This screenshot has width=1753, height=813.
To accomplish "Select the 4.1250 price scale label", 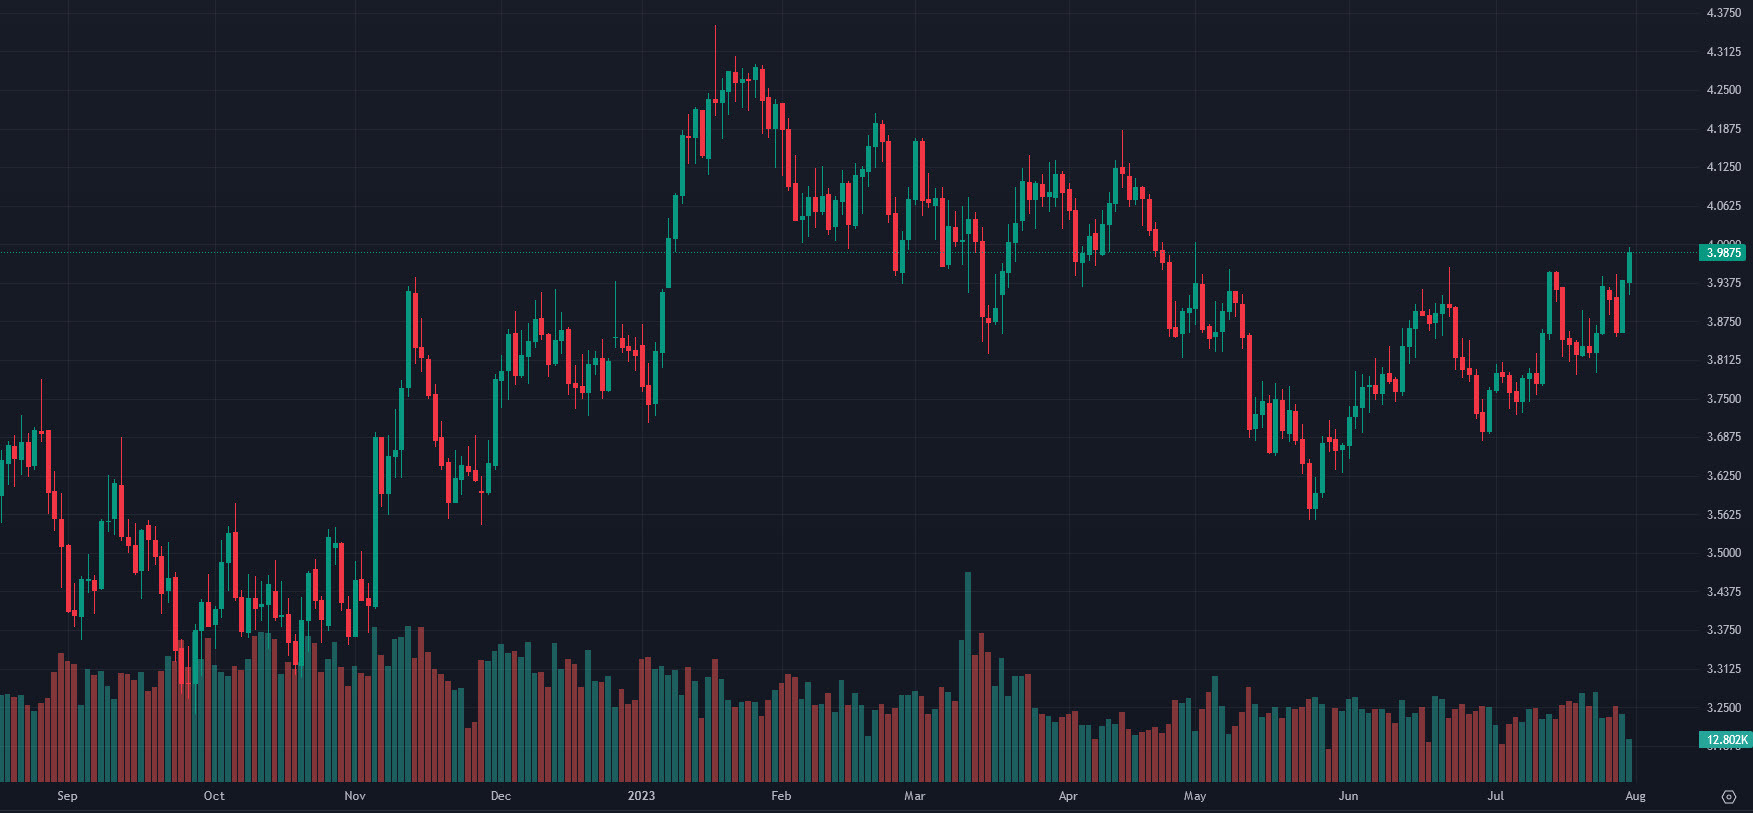I will (x=1723, y=167).
